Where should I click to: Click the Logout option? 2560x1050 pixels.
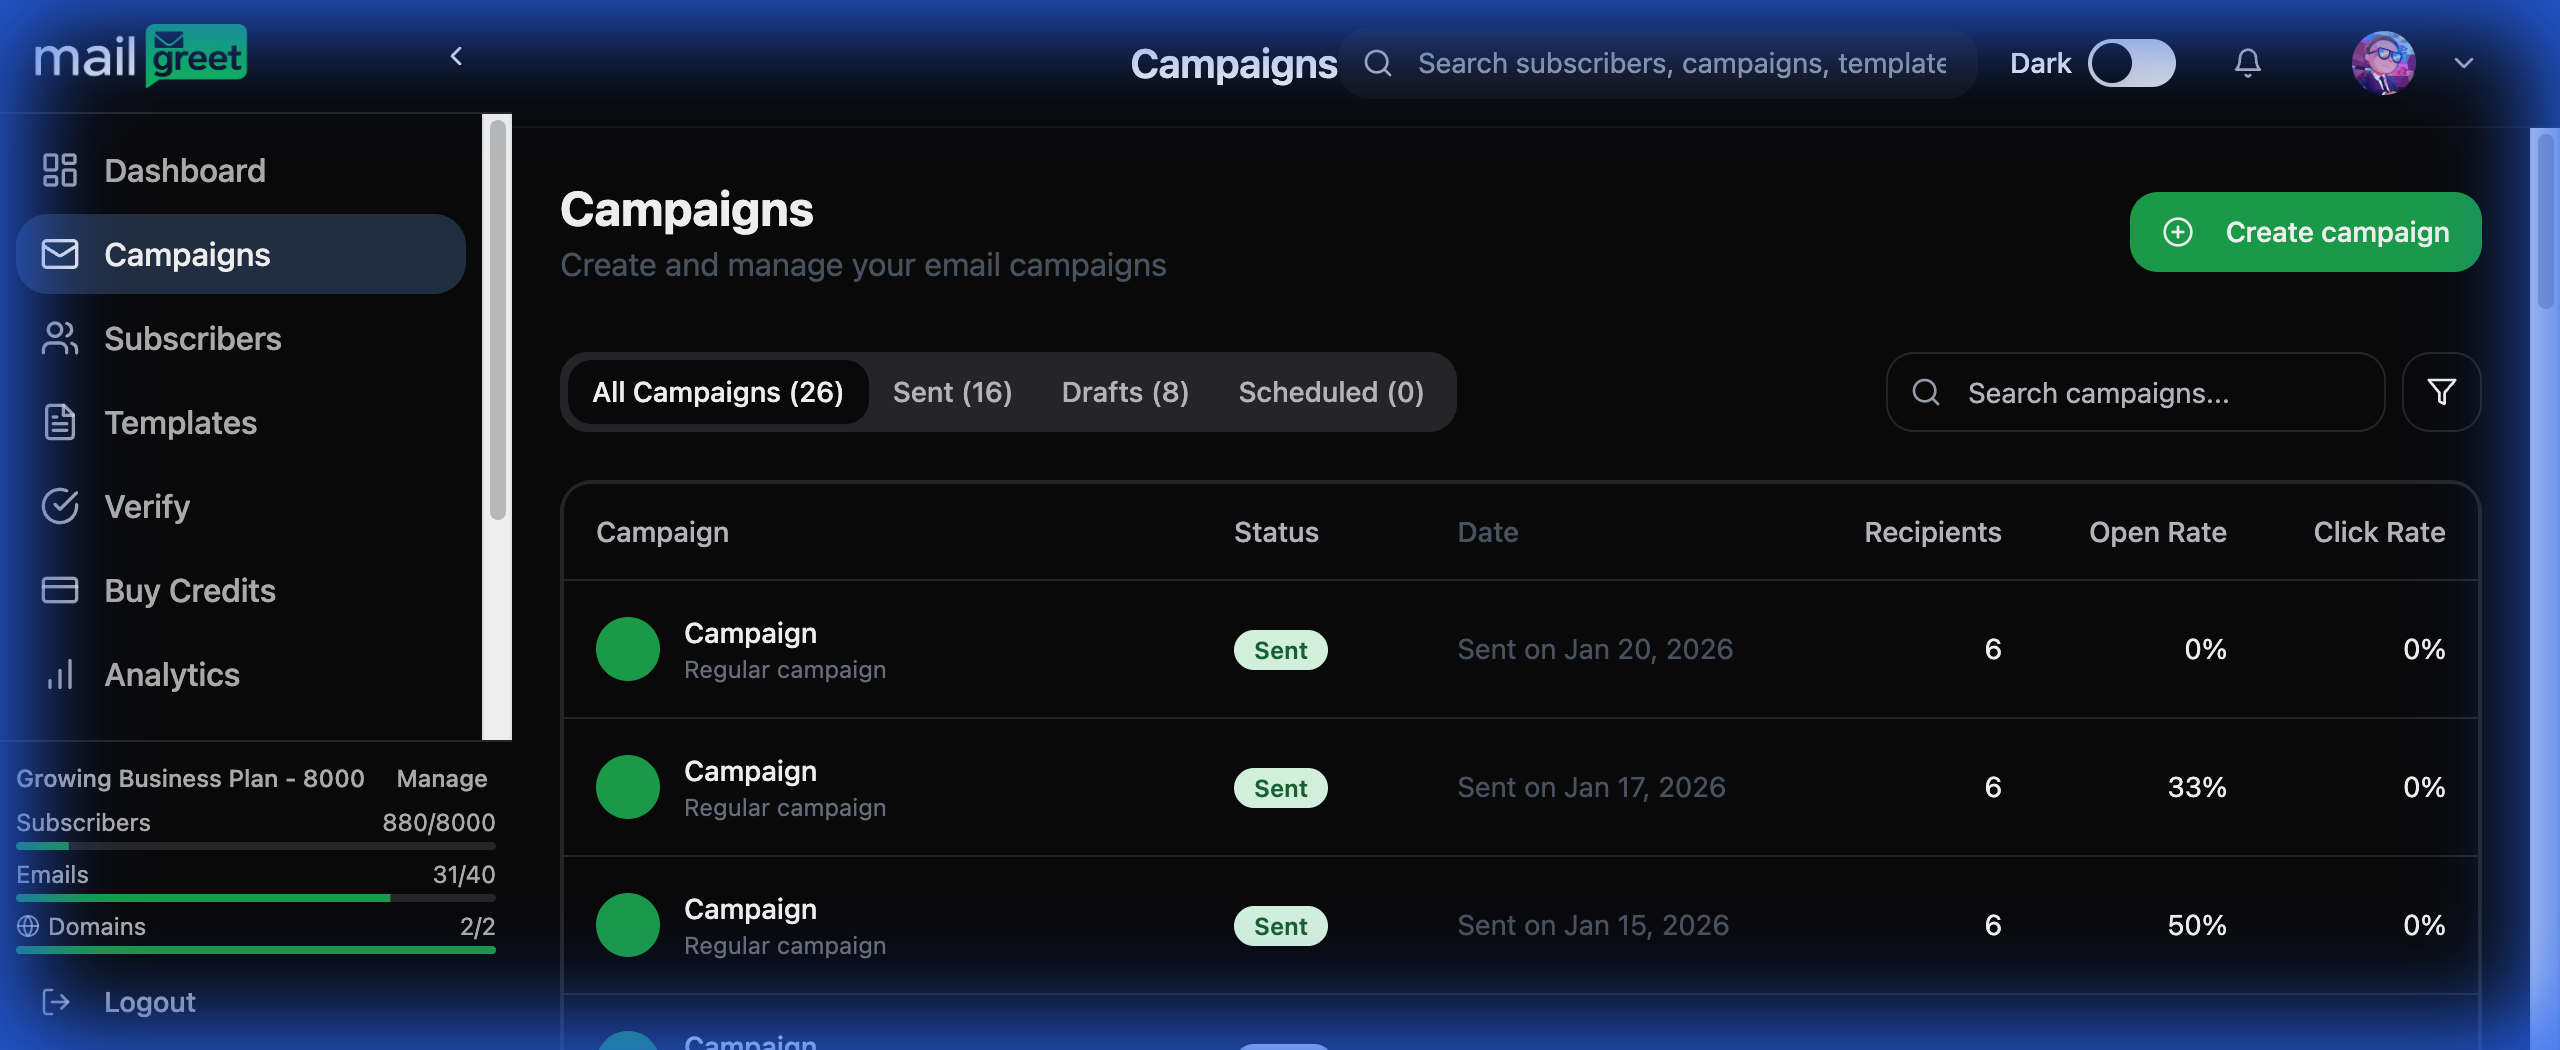point(148,1001)
